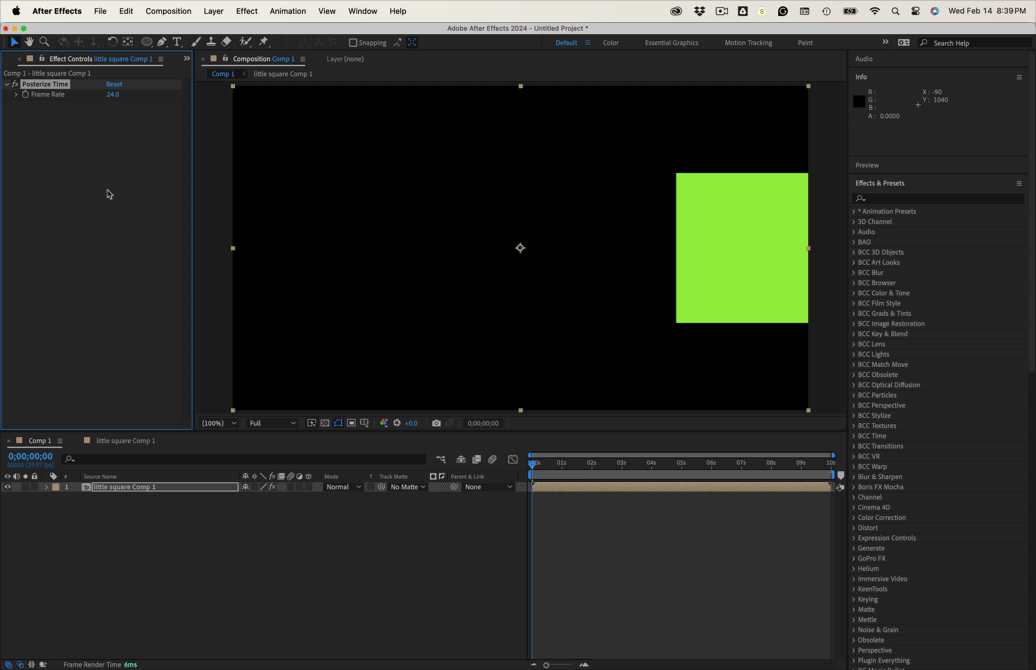Image resolution: width=1036 pixels, height=670 pixels.
Task: Open the magnification 100% dropdown
Action: coord(219,423)
